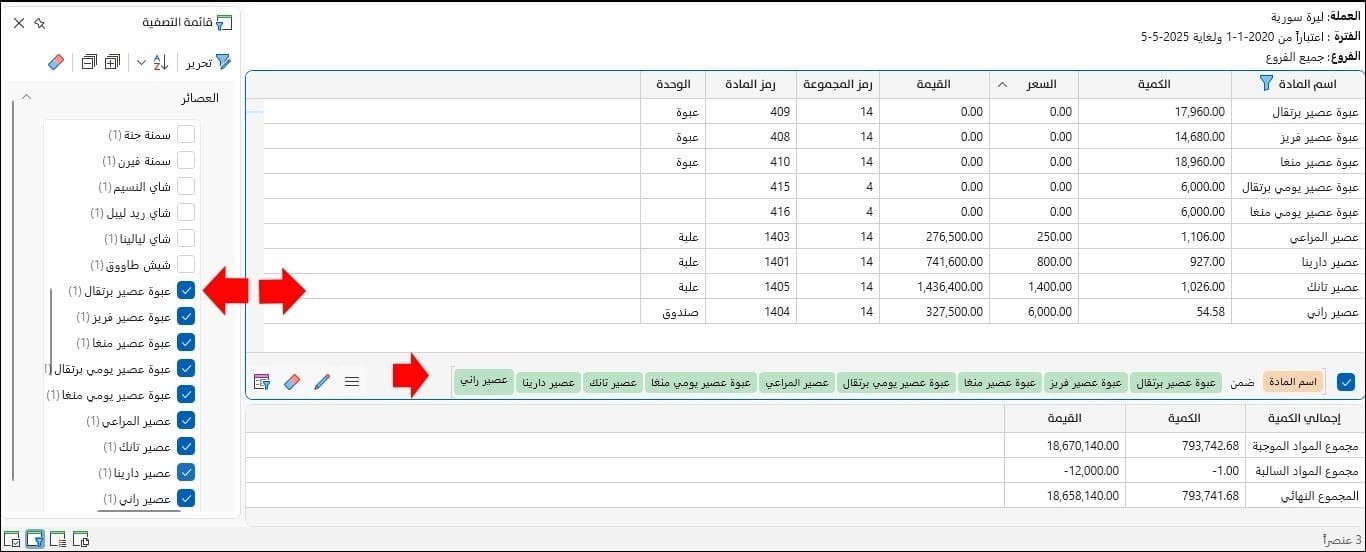
Task: Click the filter builder icon in filter bar
Action: coord(262,382)
